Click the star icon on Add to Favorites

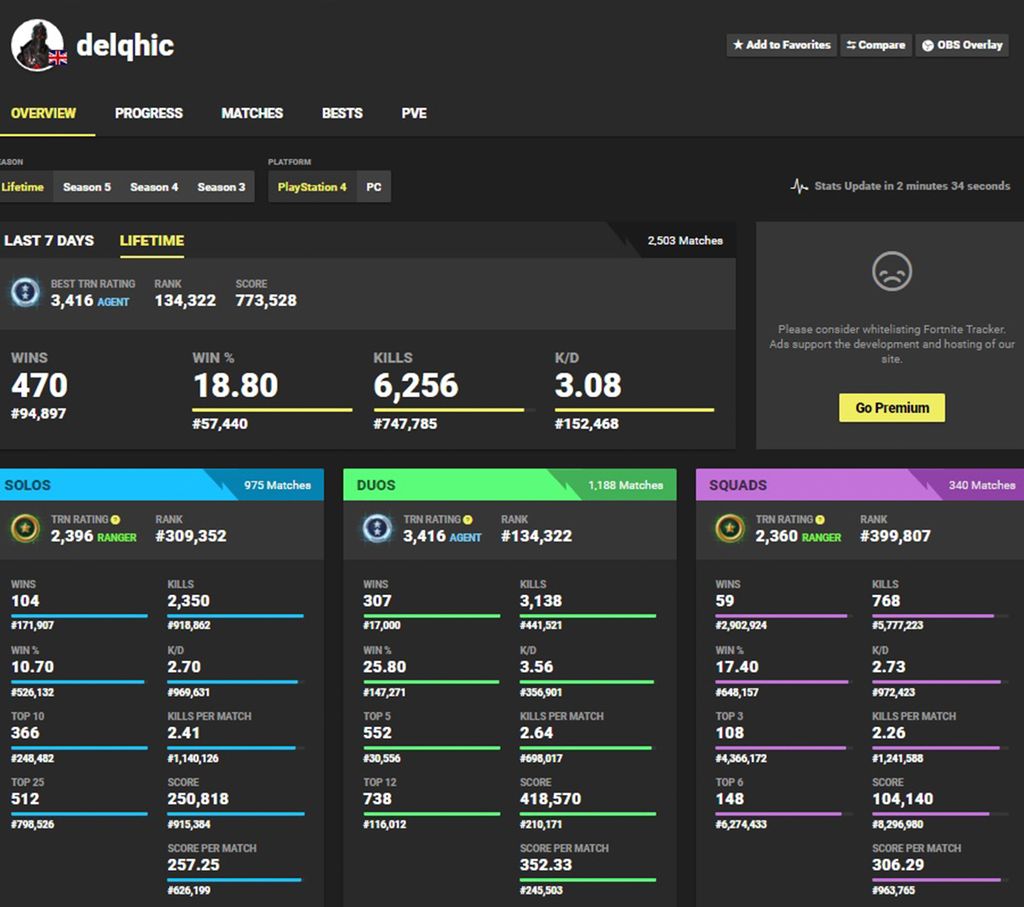pyautogui.click(x=739, y=45)
